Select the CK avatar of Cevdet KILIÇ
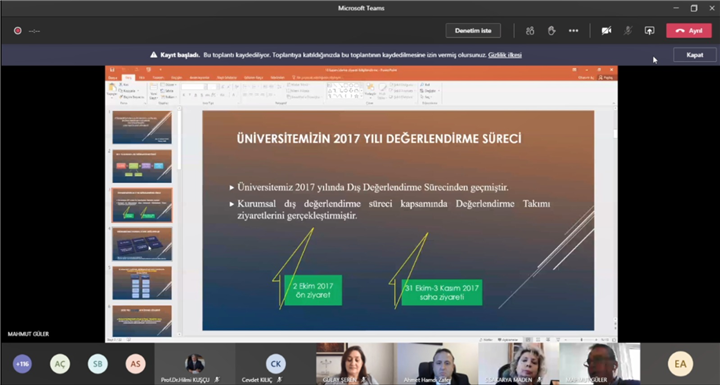The height and width of the screenshot is (385, 720). [276, 363]
